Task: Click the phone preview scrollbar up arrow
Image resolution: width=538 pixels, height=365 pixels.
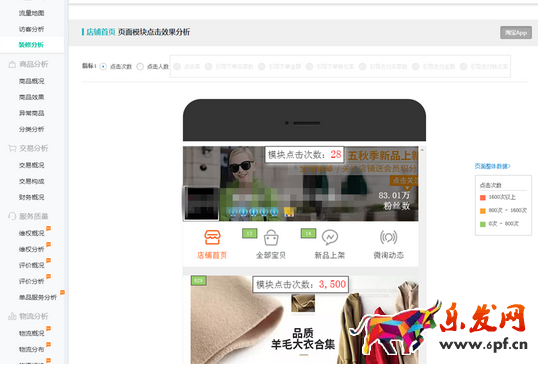Action: point(422,150)
